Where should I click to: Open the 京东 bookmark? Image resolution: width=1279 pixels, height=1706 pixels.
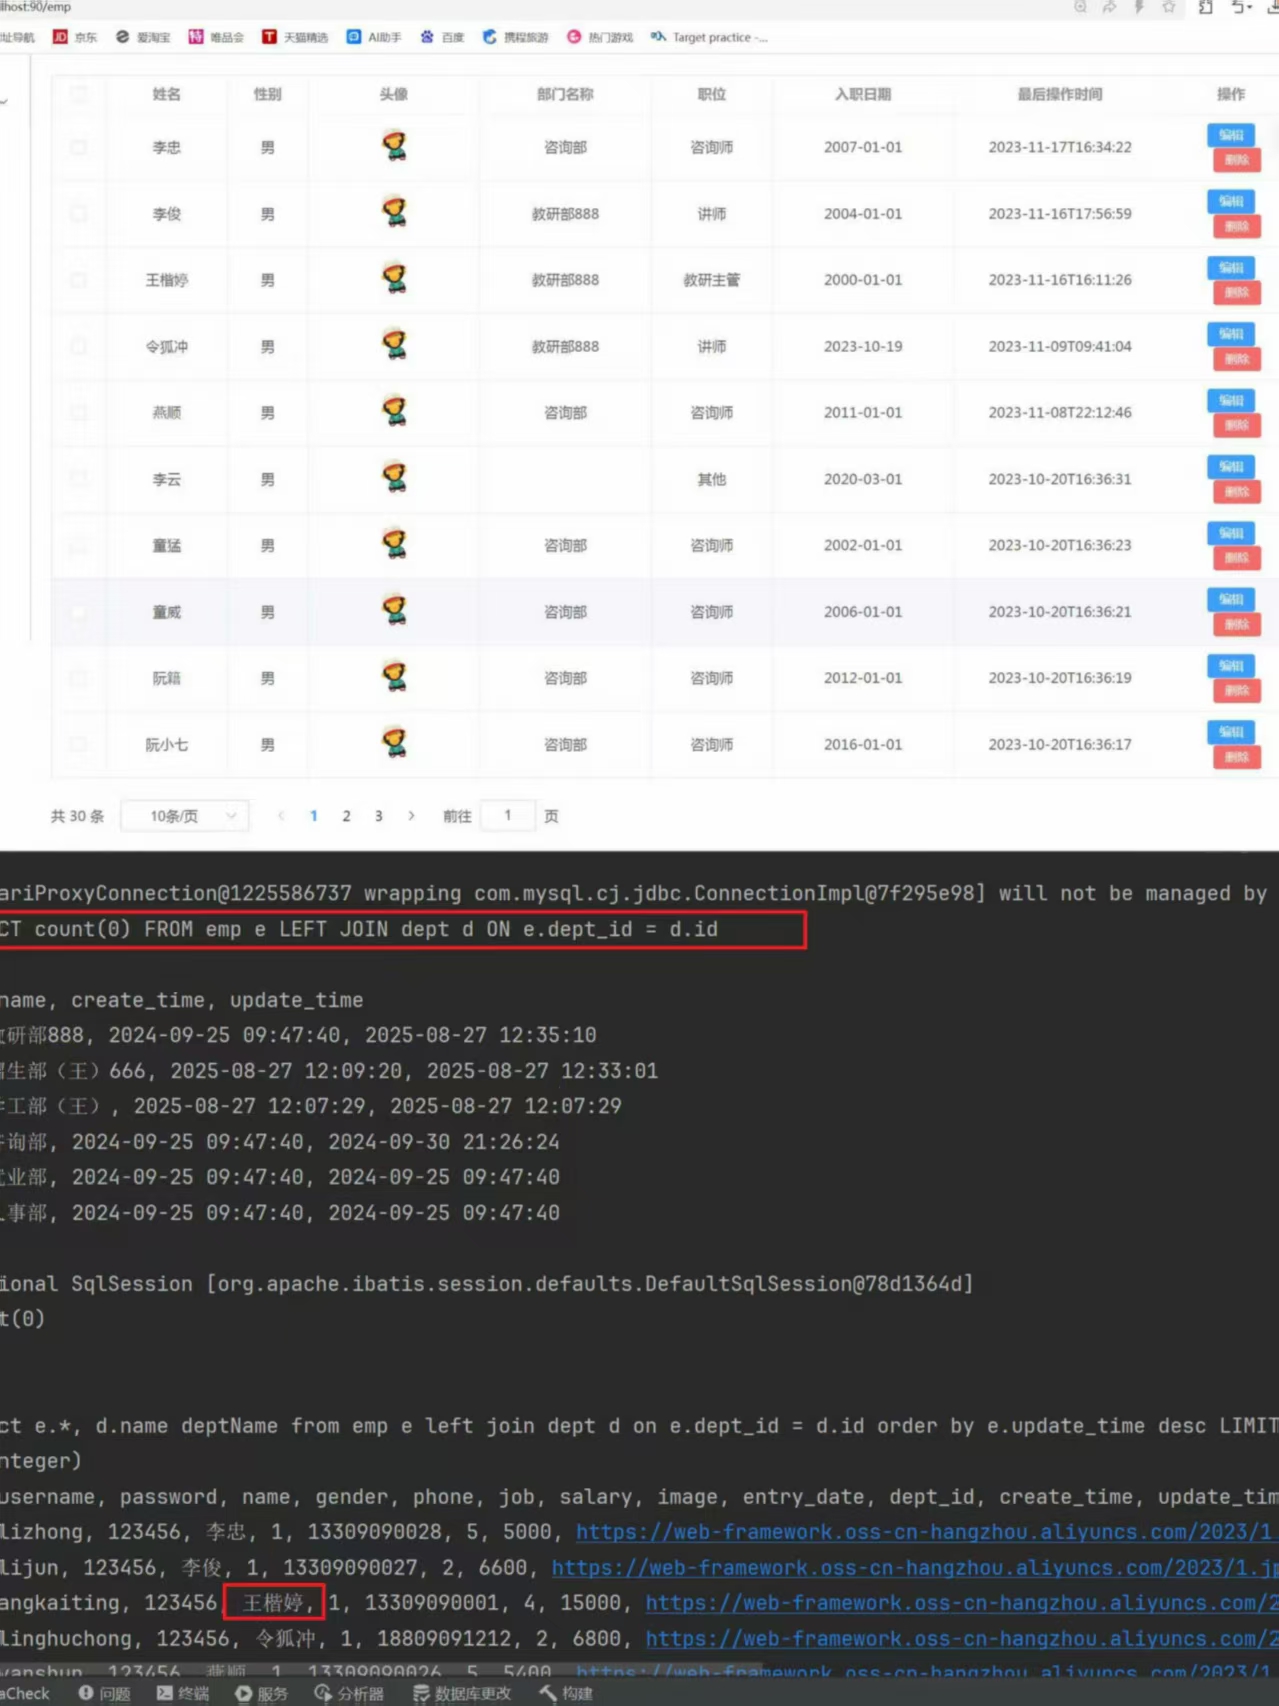tap(75, 37)
